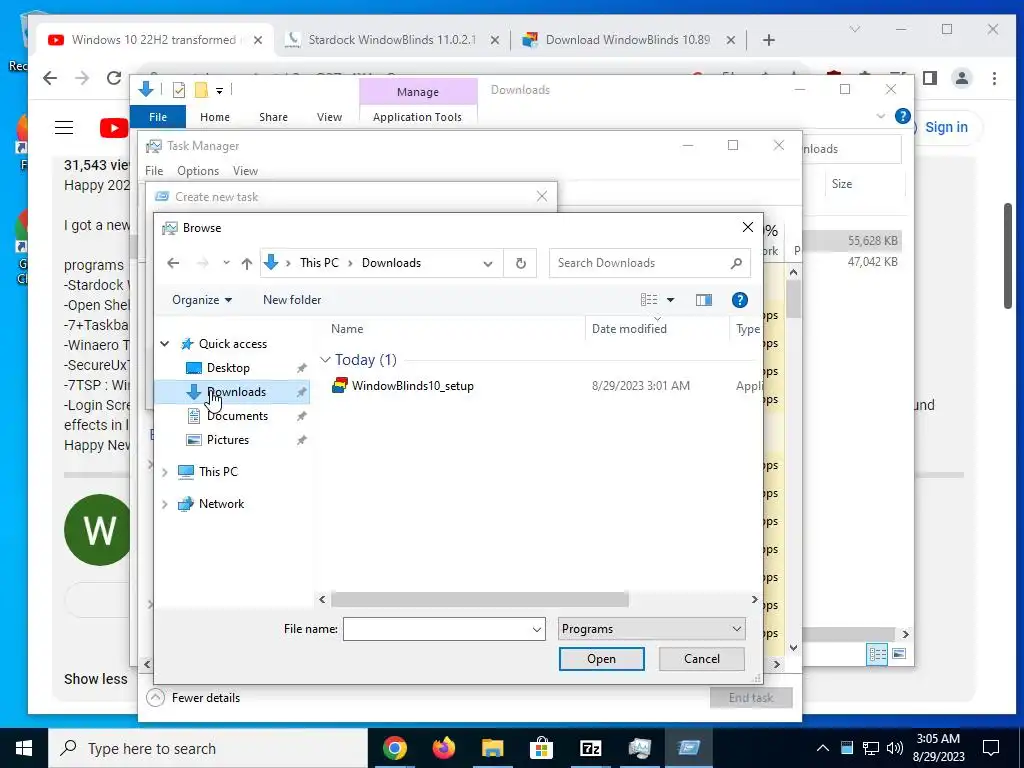Click the 7-Zip taskbar icon
Viewport: 1024px width, 768px height.
(x=590, y=748)
